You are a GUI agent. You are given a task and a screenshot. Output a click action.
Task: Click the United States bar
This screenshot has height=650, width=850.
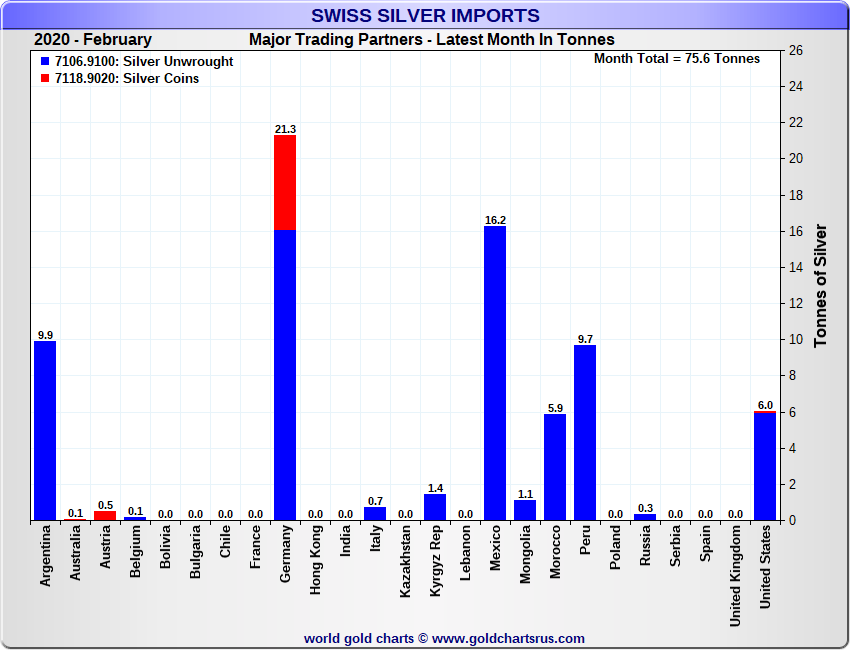click(x=765, y=467)
